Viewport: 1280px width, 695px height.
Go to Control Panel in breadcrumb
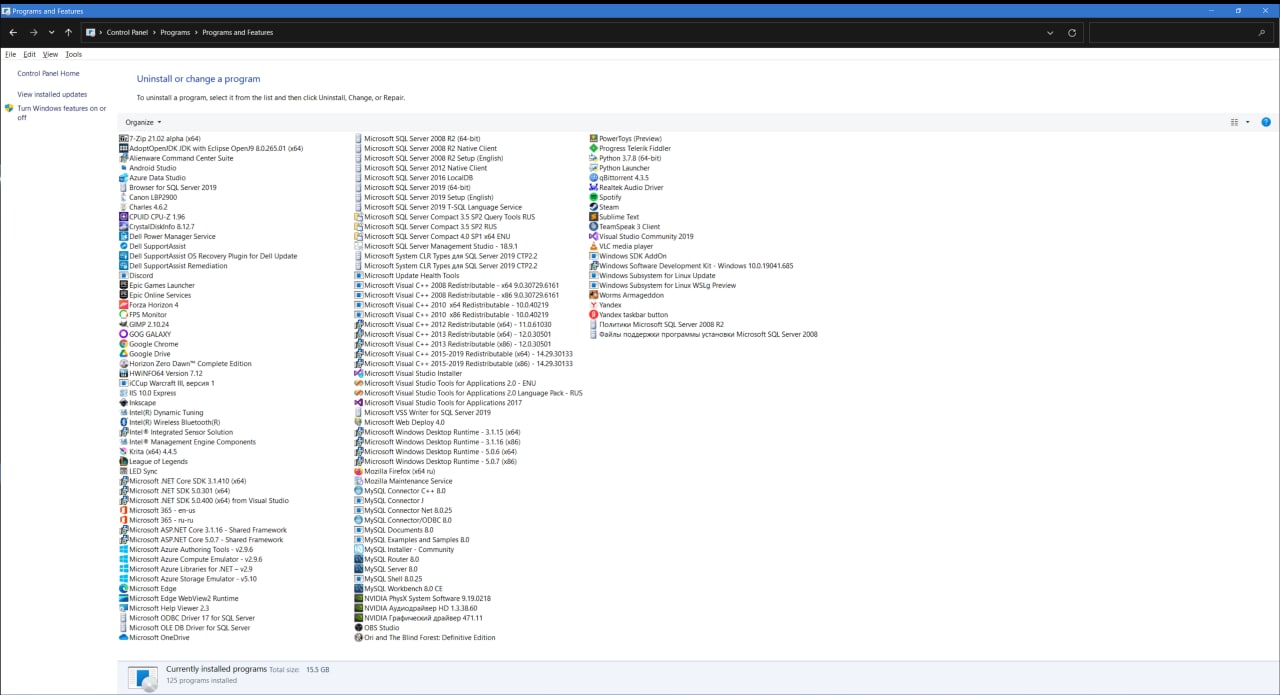tap(128, 33)
